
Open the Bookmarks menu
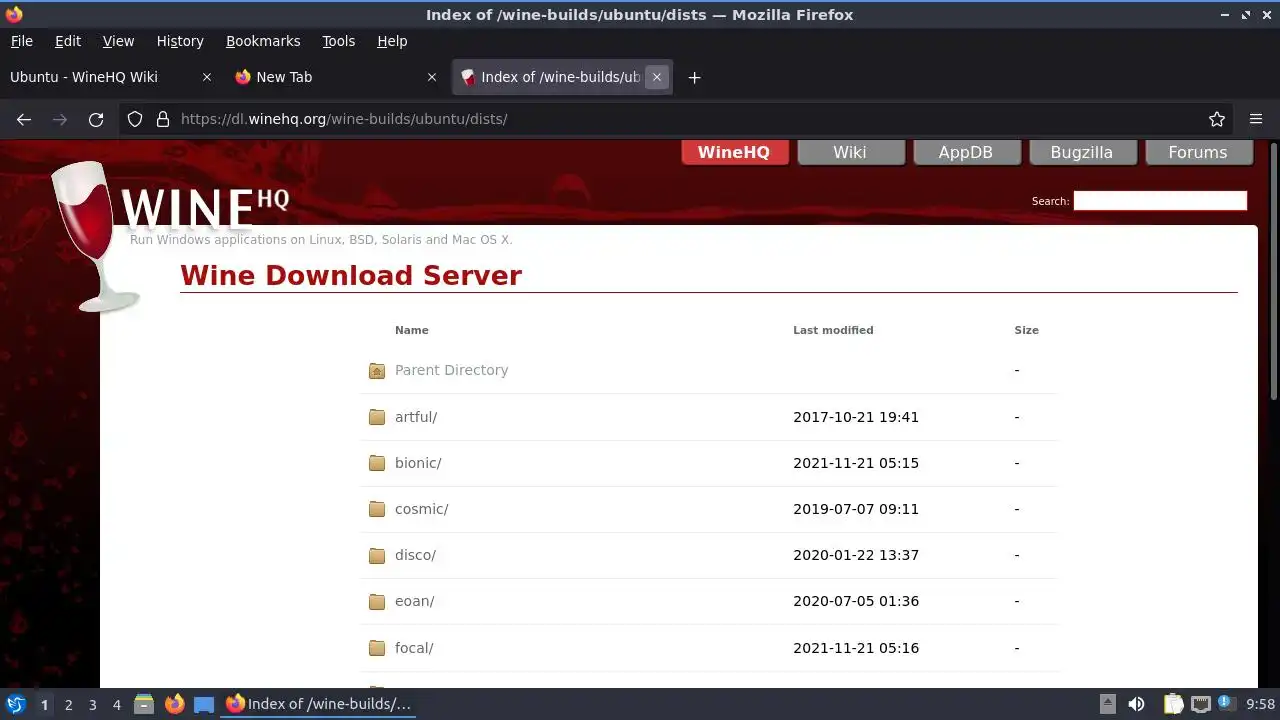[x=263, y=41]
